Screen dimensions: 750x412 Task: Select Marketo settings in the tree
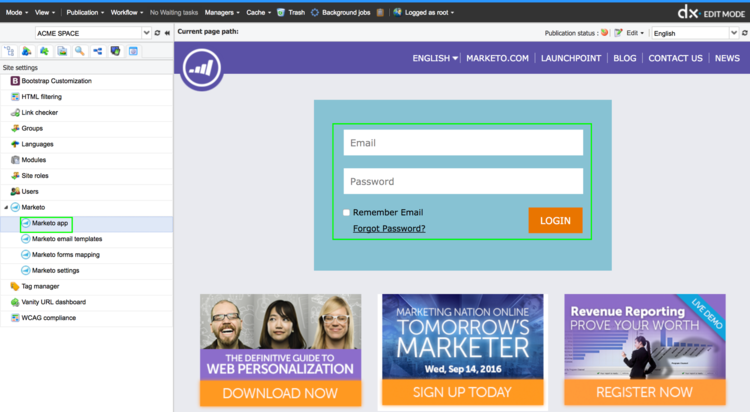[x=55, y=270]
